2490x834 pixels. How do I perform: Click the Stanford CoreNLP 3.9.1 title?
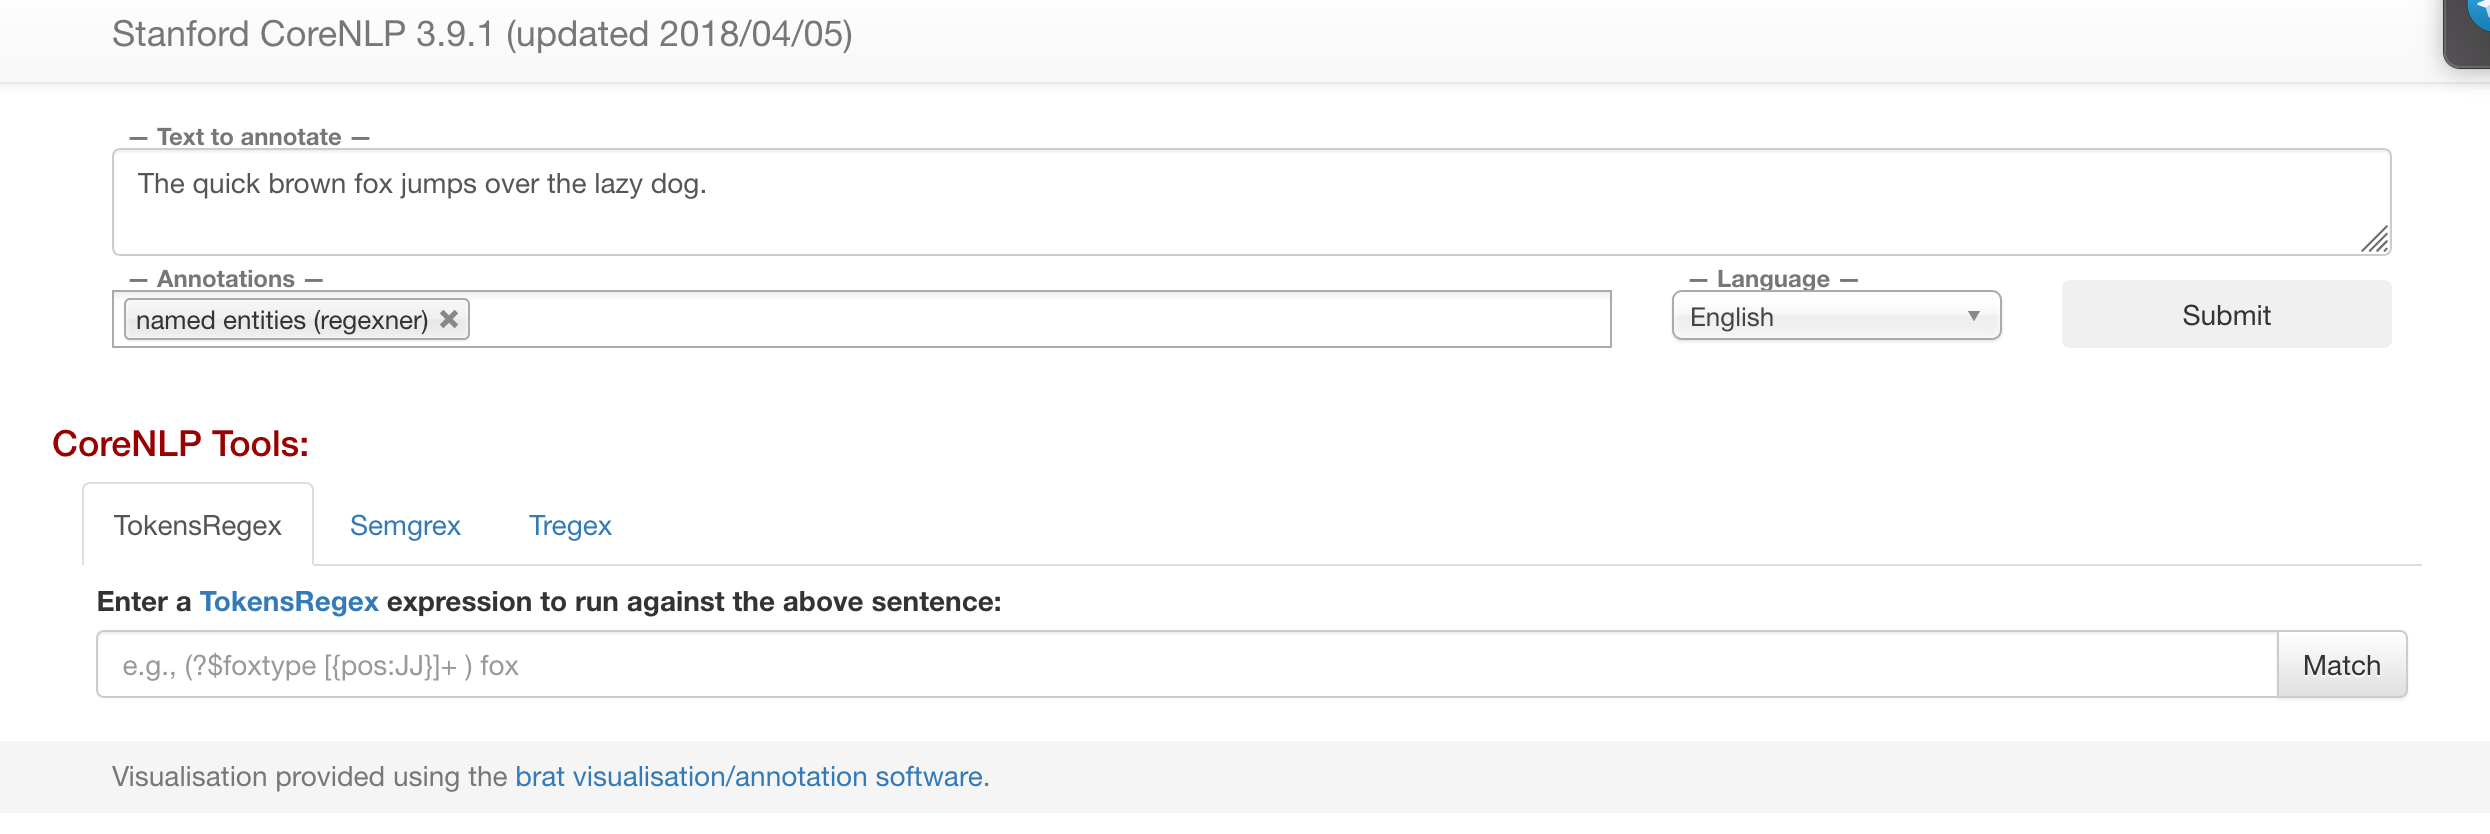482,34
